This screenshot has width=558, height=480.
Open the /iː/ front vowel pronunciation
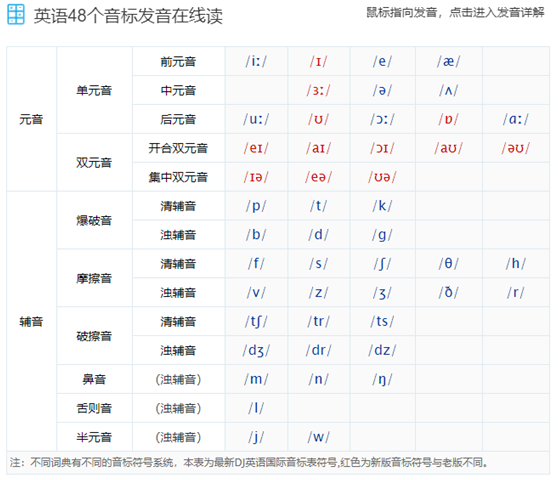[x=256, y=62]
